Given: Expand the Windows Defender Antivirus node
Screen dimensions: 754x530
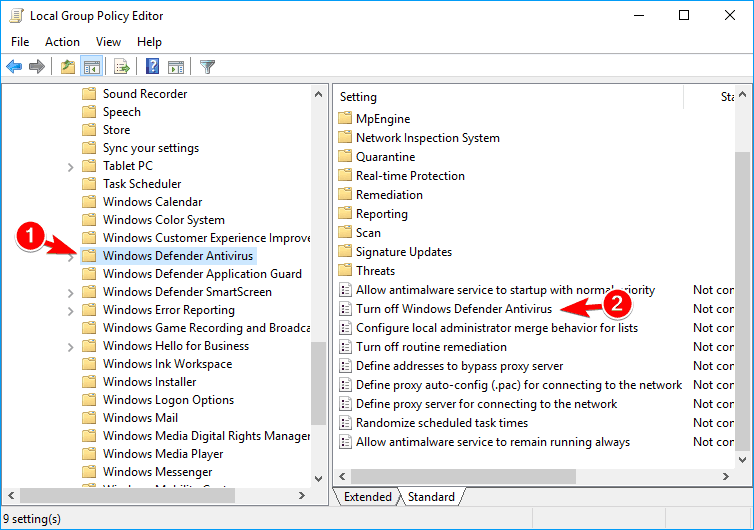Looking at the screenshot, I should (x=71, y=257).
